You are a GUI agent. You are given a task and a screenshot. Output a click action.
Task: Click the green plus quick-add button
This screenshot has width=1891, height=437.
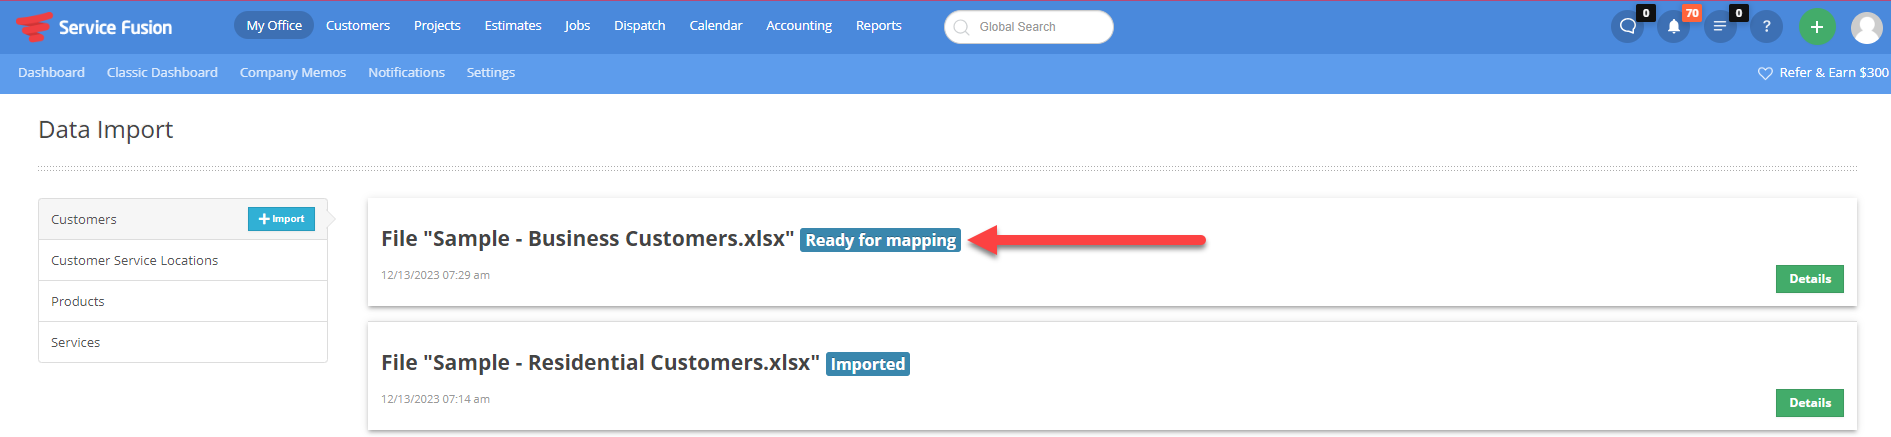tap(1817, 27)
